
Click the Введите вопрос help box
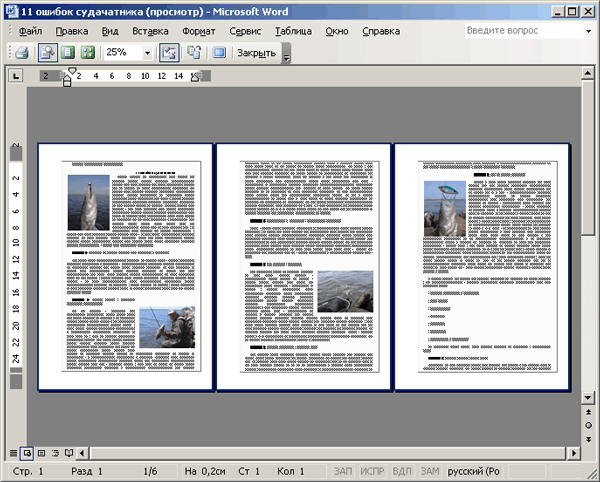coord(524,31)
